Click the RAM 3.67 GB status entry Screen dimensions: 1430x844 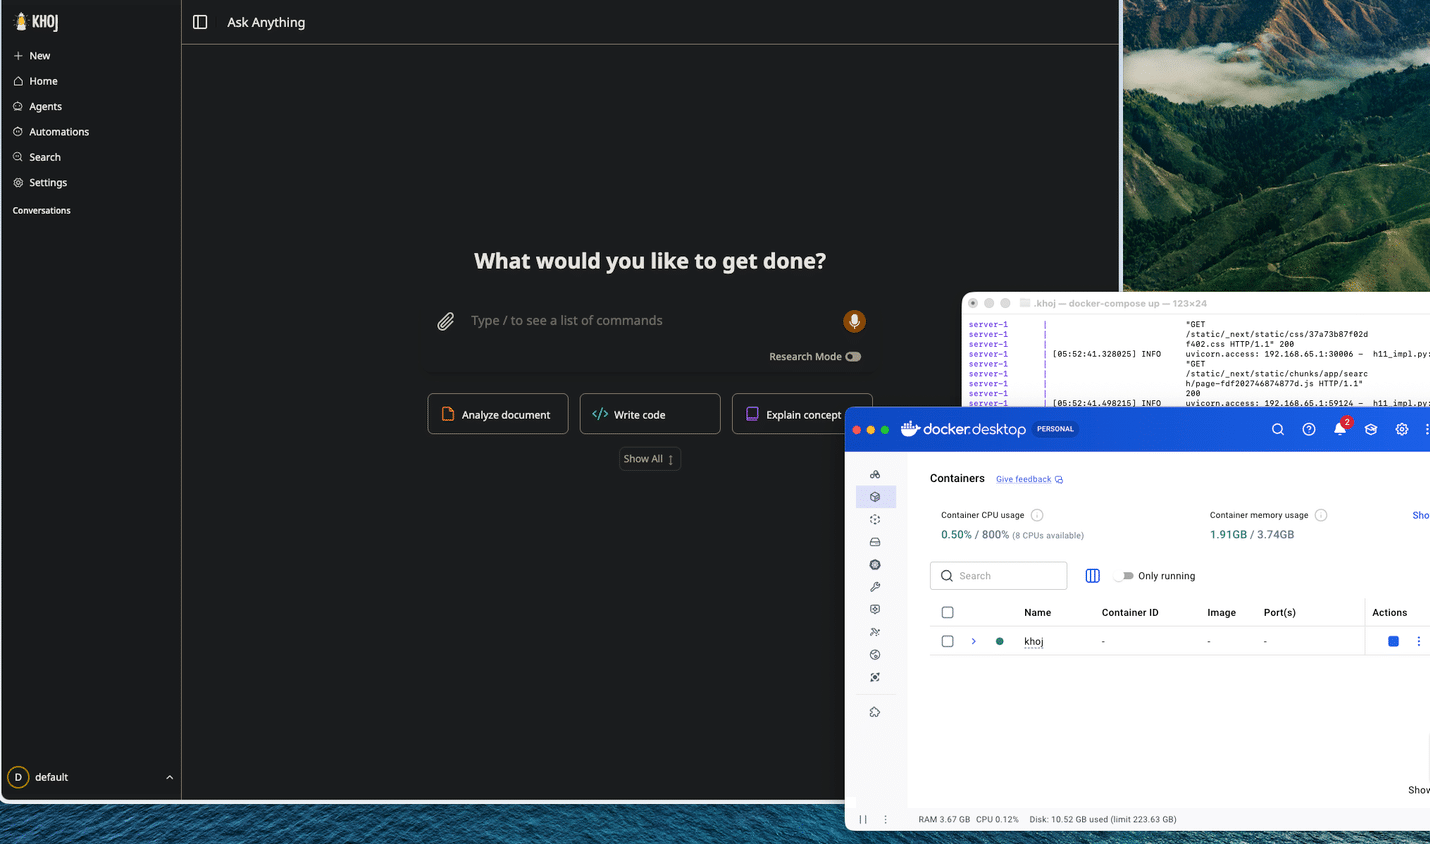coord(944,819)
